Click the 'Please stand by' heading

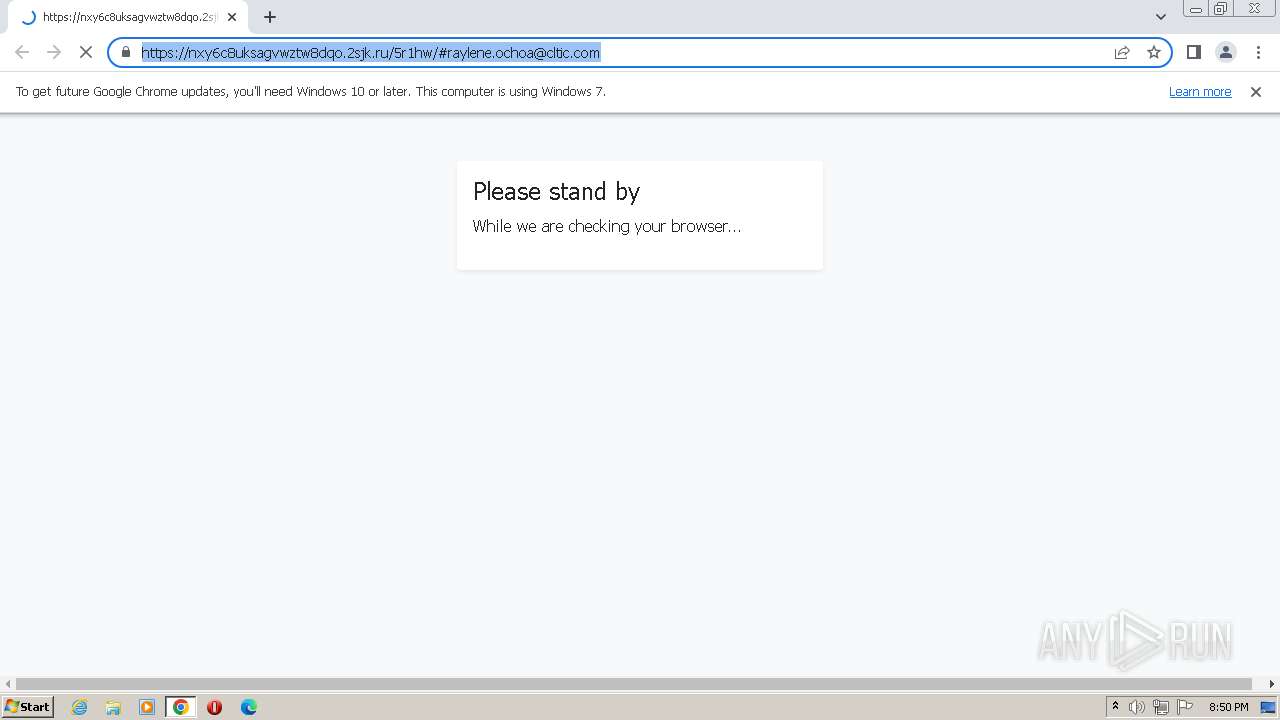[556, 192]
